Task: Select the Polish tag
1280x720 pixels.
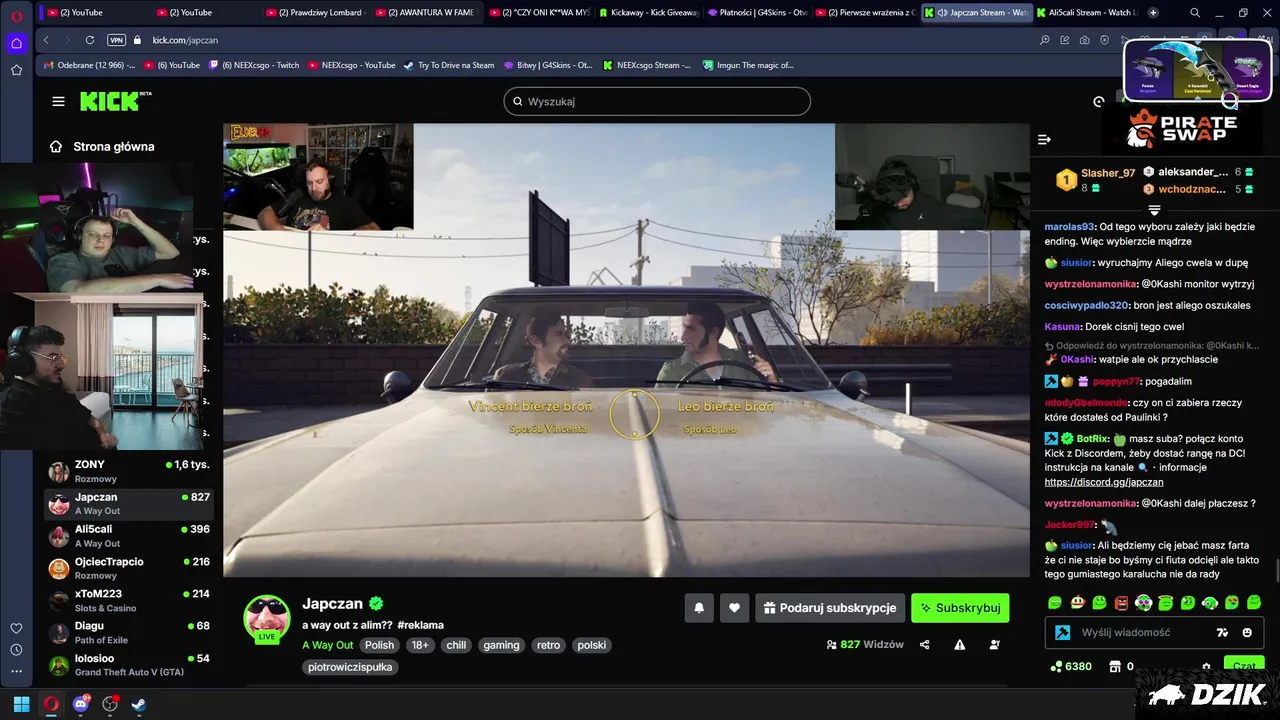Action: [379, 645]
